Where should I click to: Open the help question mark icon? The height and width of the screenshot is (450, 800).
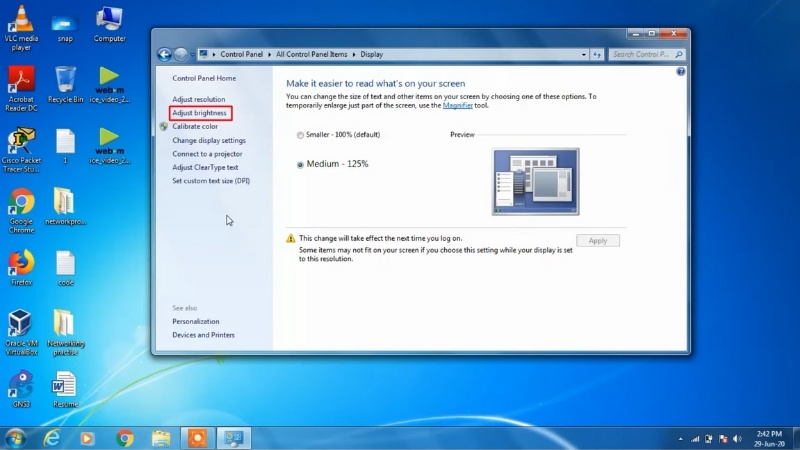[681, 71]
